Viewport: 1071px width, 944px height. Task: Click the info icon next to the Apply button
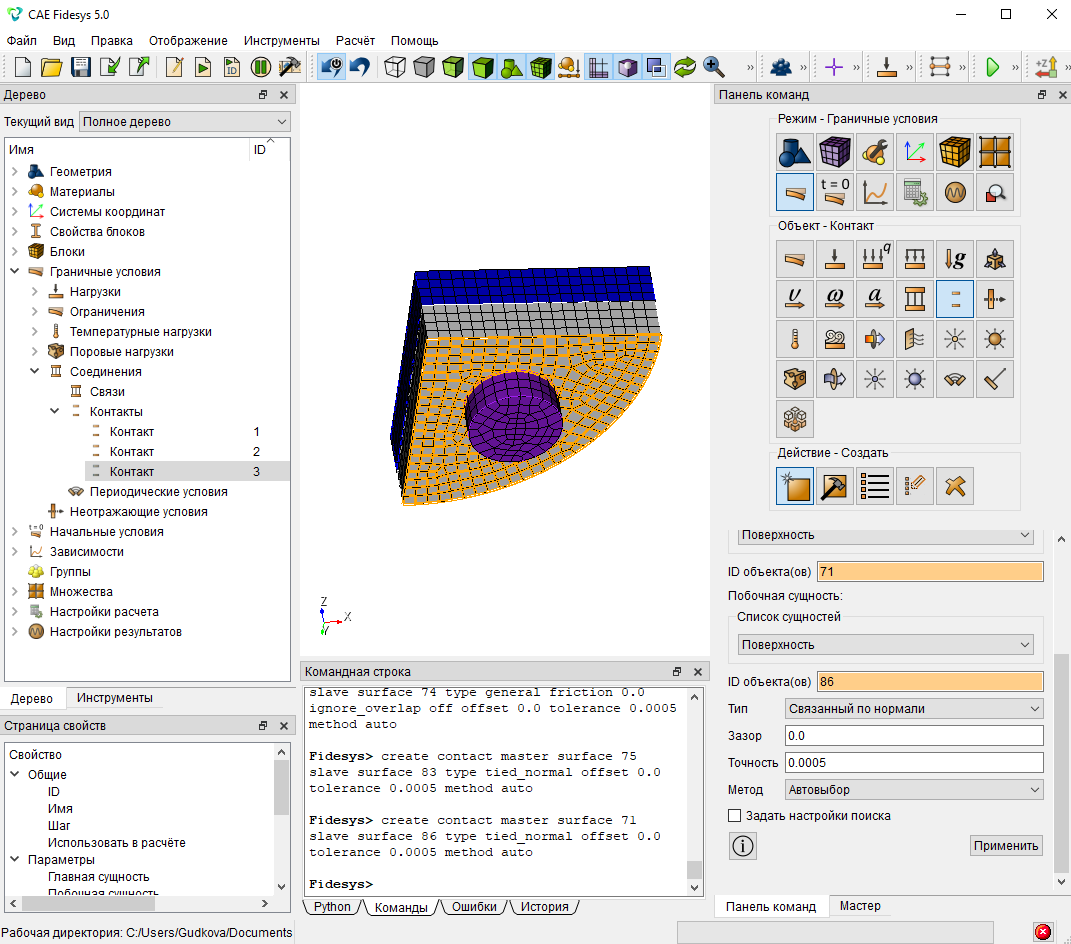click(742, 846)
